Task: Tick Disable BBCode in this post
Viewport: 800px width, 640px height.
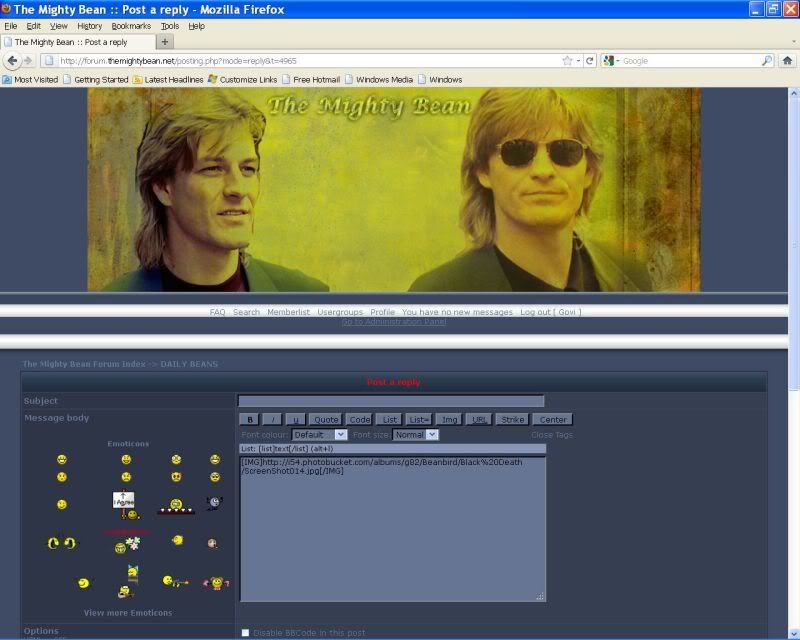Action: pos(245,633)
